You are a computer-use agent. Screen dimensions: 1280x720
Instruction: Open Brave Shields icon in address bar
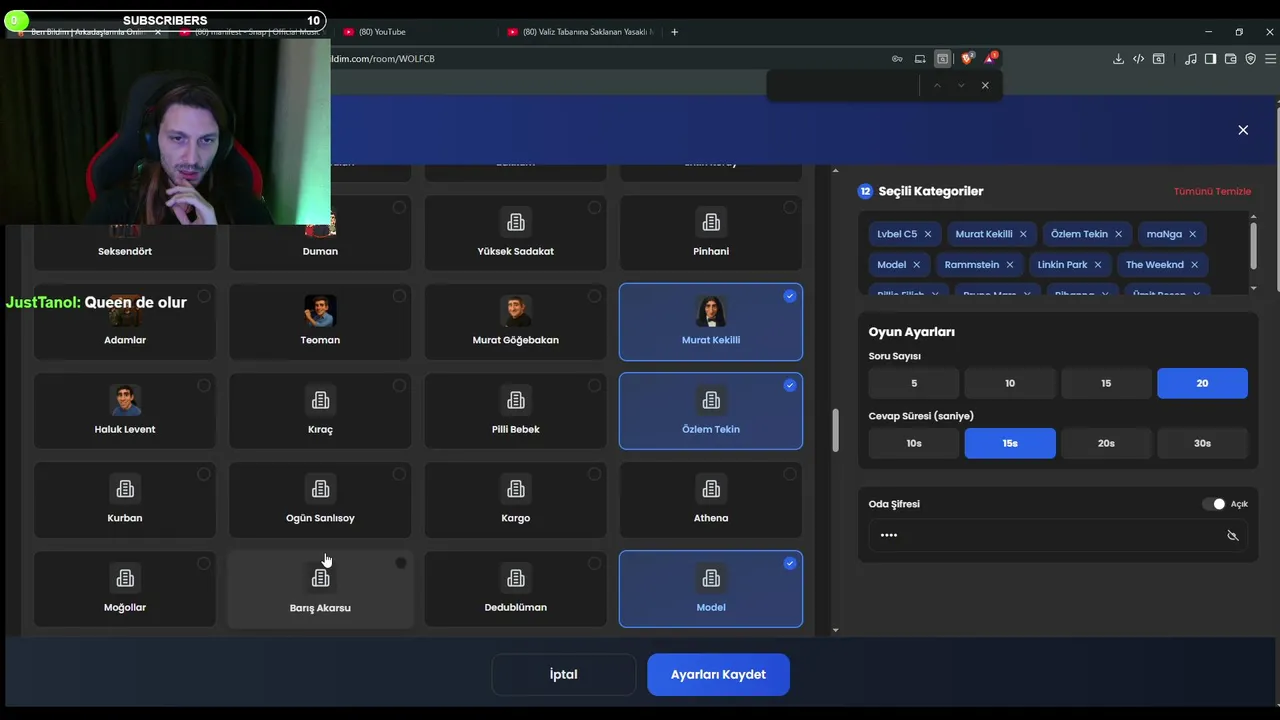[967, 59]
